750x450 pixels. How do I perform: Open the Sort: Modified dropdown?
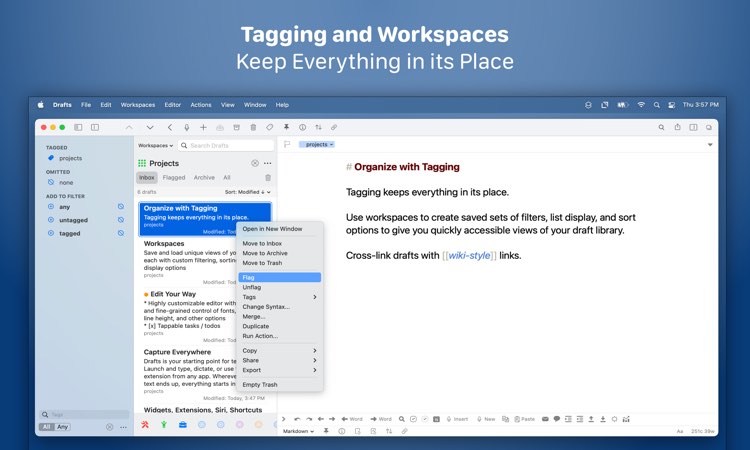[248, 192]
